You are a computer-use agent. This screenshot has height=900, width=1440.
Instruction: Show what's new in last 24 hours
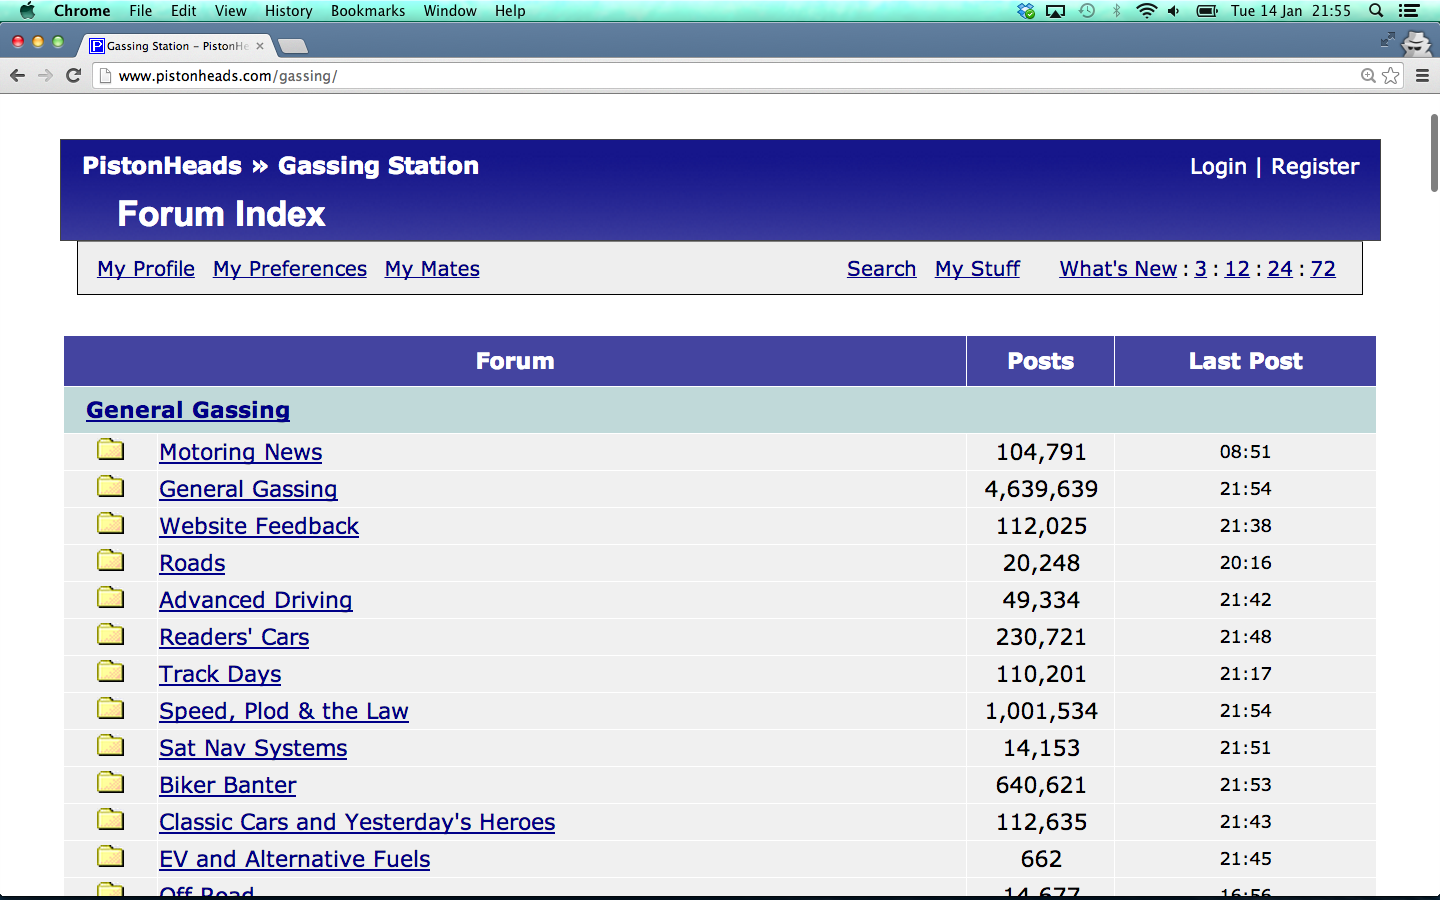click(1280, 269)
